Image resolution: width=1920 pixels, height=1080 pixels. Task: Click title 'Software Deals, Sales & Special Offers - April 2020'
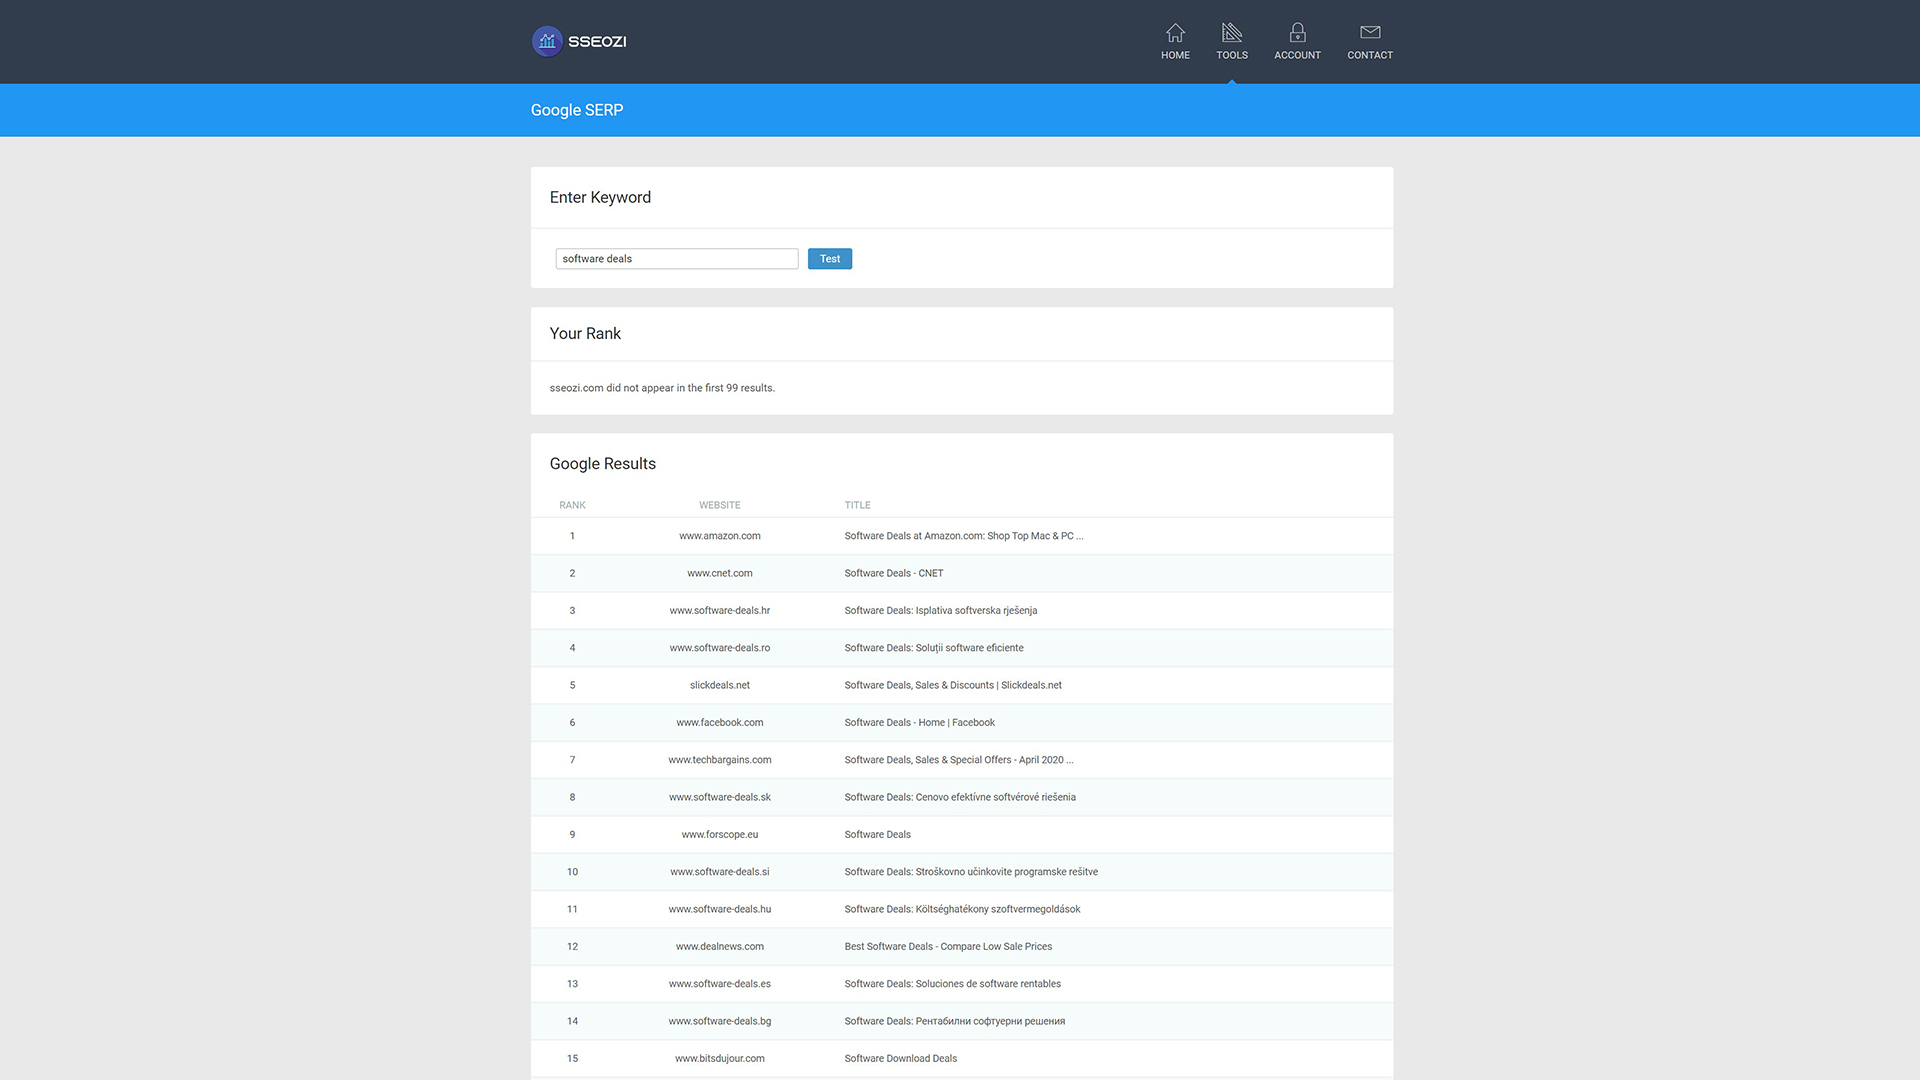tap(959, 760)
